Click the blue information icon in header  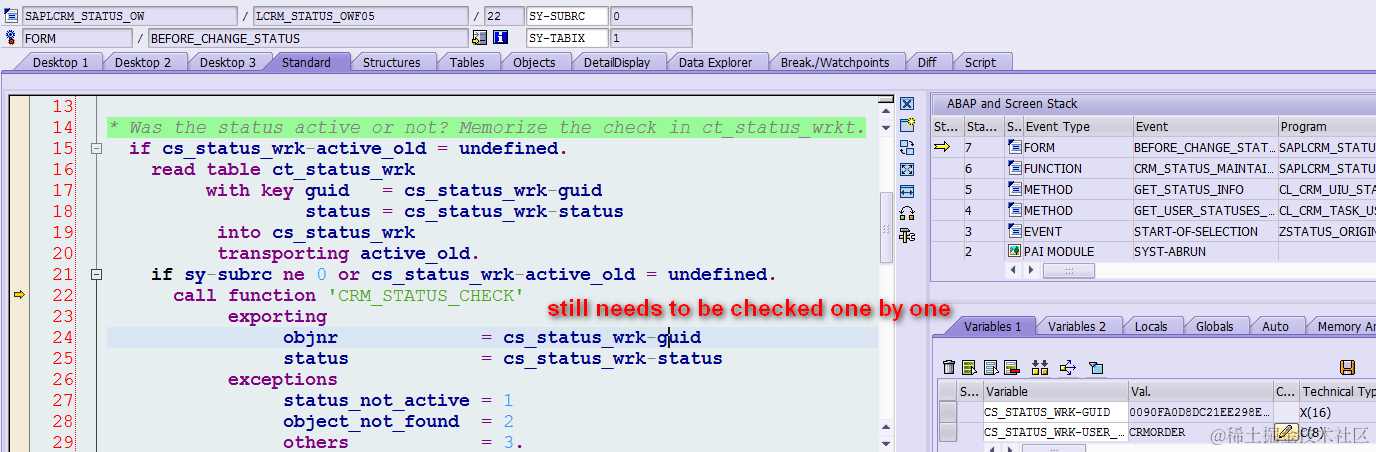click(x=501, y=38)
